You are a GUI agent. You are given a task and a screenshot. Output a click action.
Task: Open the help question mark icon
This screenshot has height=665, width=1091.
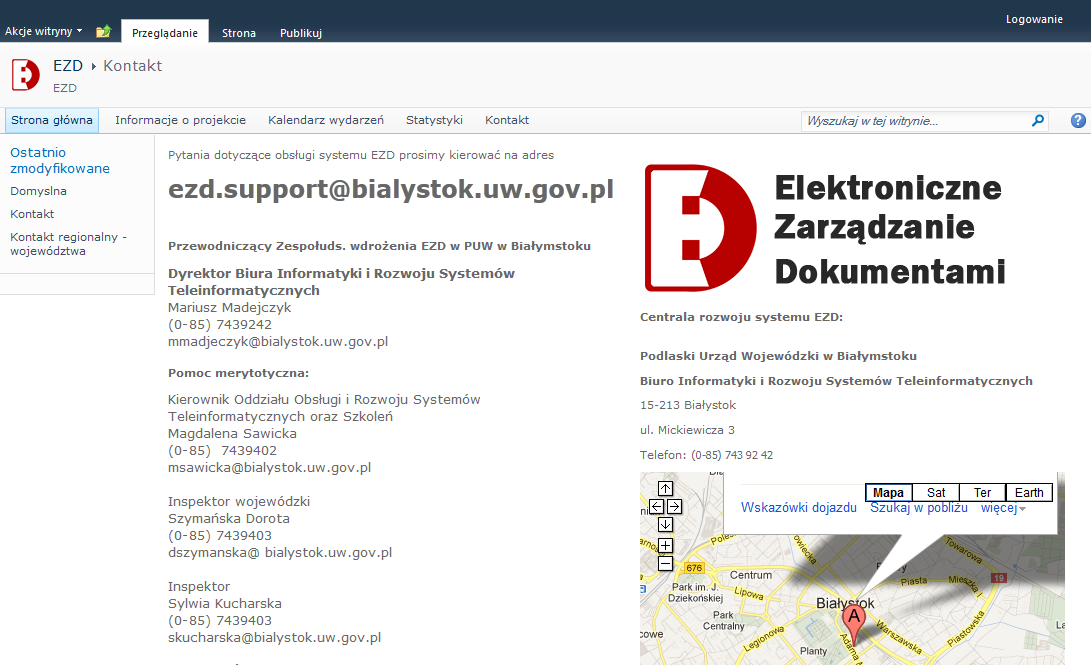(1078, 120)
